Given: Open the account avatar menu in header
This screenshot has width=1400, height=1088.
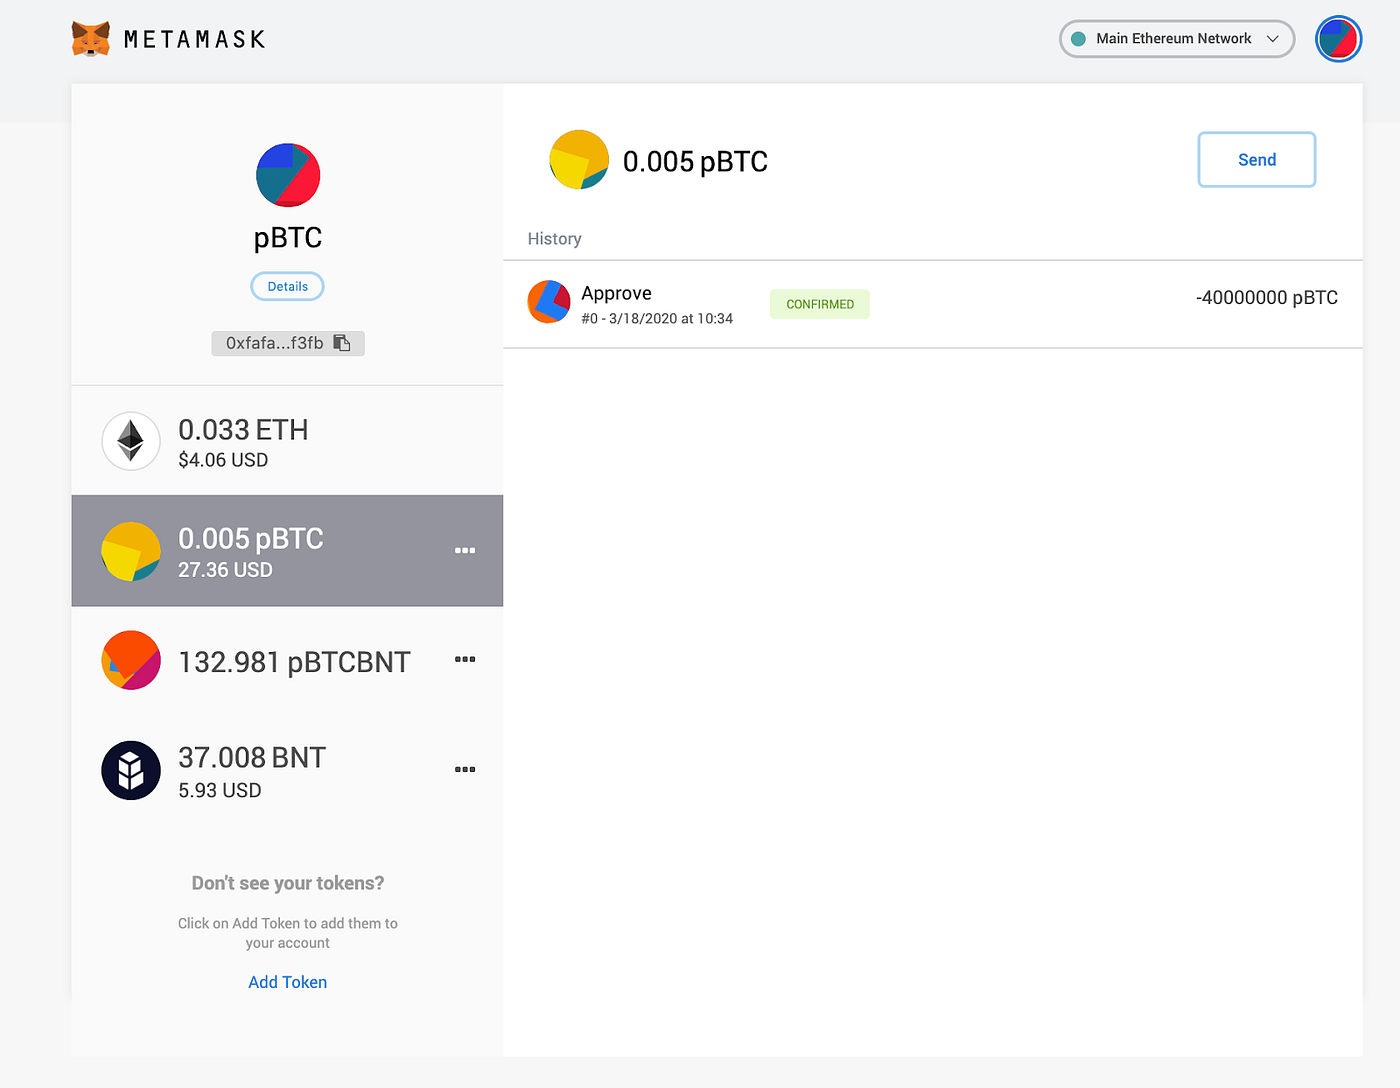Looking at the screenshot, I should click(1338, 39).
